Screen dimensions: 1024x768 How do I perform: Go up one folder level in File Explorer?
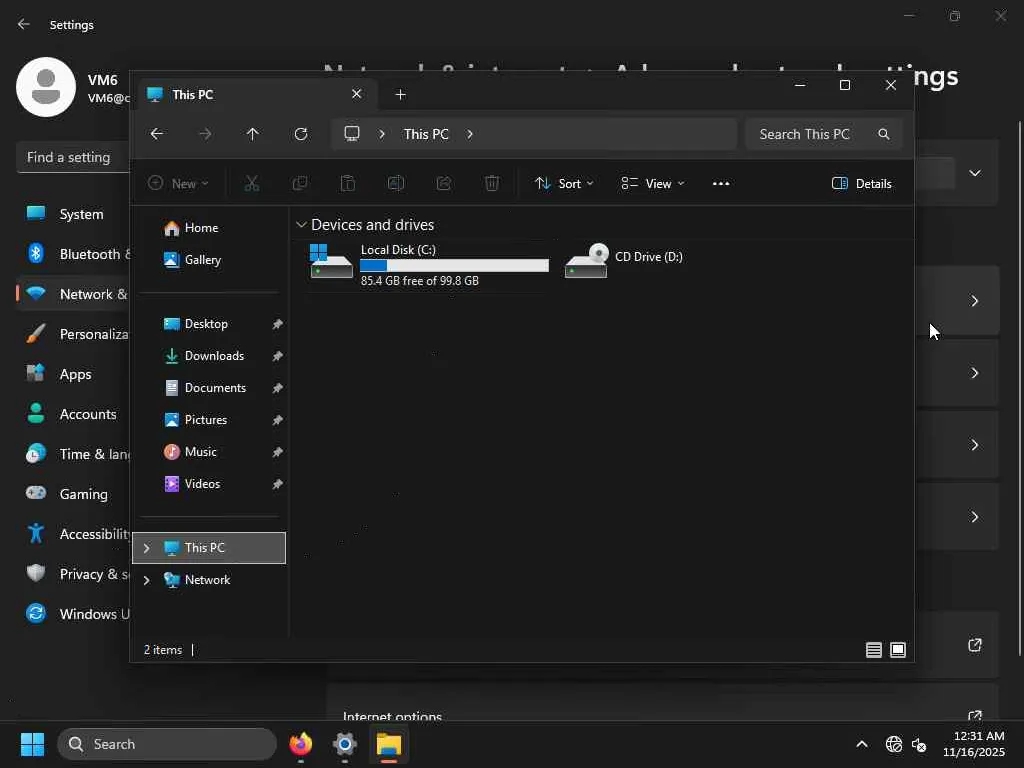[253, 134]
